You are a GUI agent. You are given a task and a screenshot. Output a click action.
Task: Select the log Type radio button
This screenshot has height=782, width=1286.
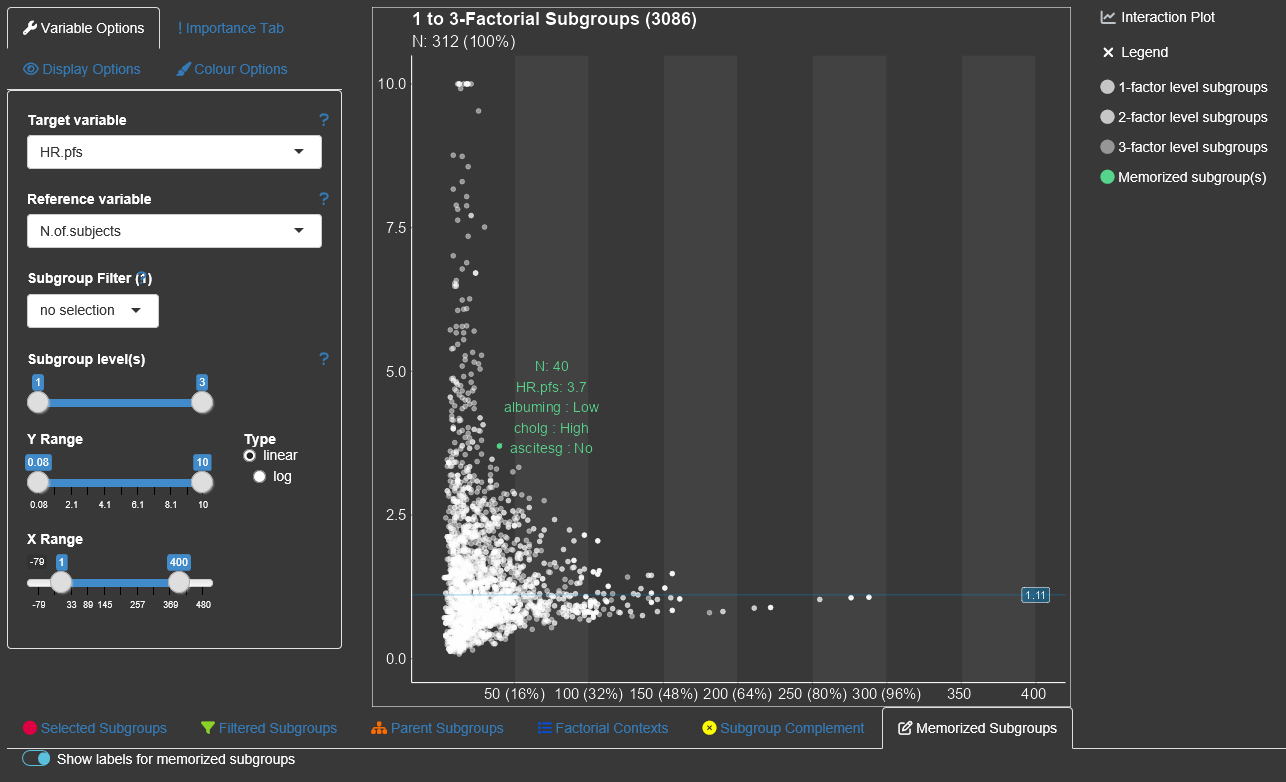[x=260, y=476]
